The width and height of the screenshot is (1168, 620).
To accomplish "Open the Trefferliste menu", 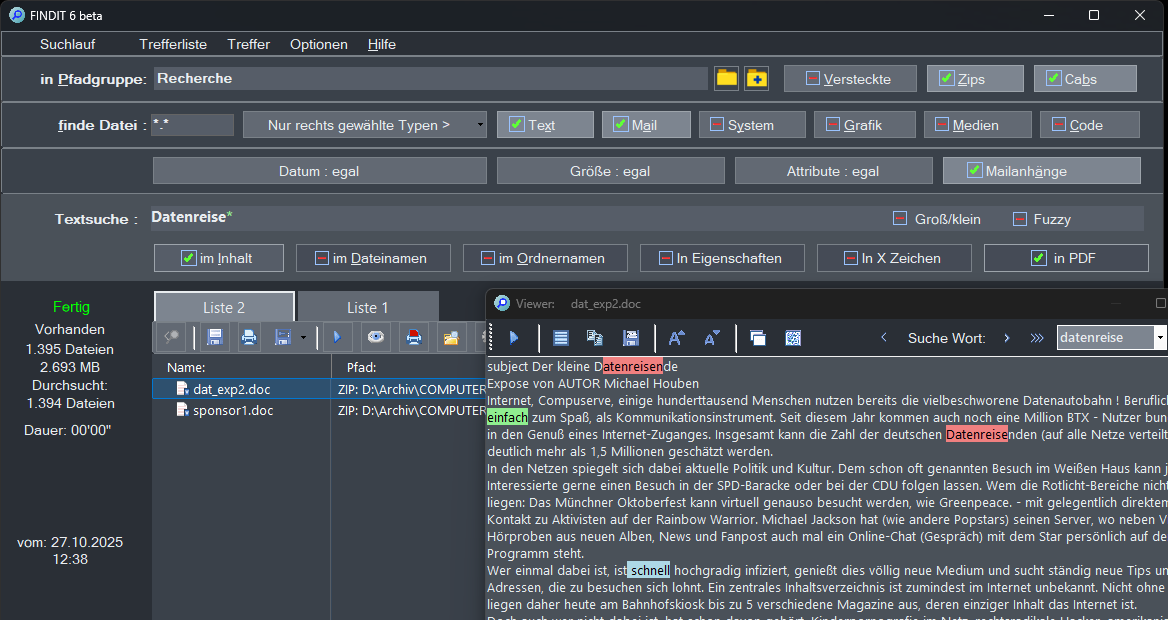I will (173, 44).
